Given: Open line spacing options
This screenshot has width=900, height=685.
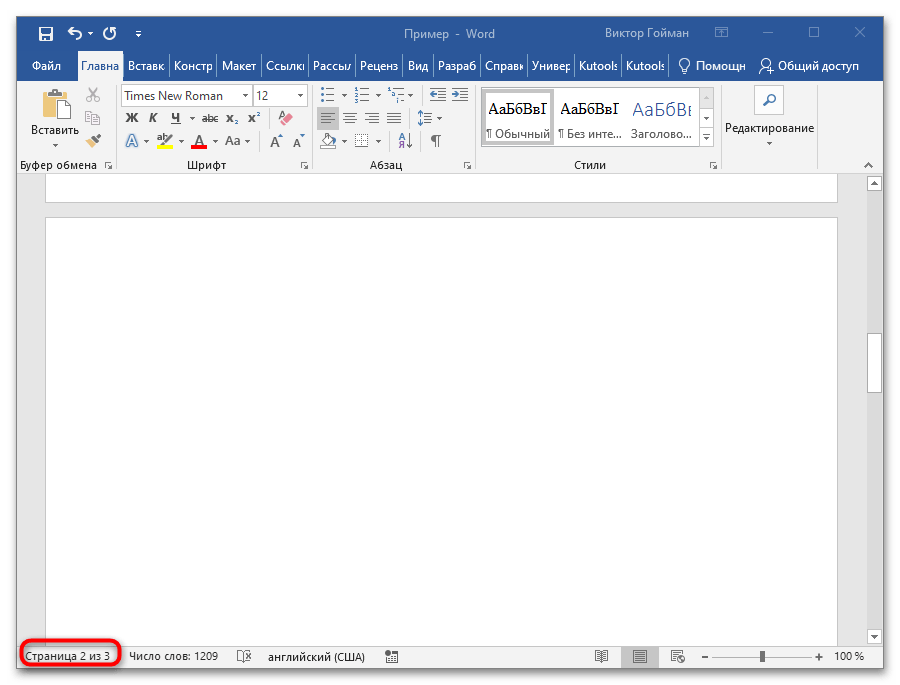Looking at the screenshot, I should pos(429,118).
